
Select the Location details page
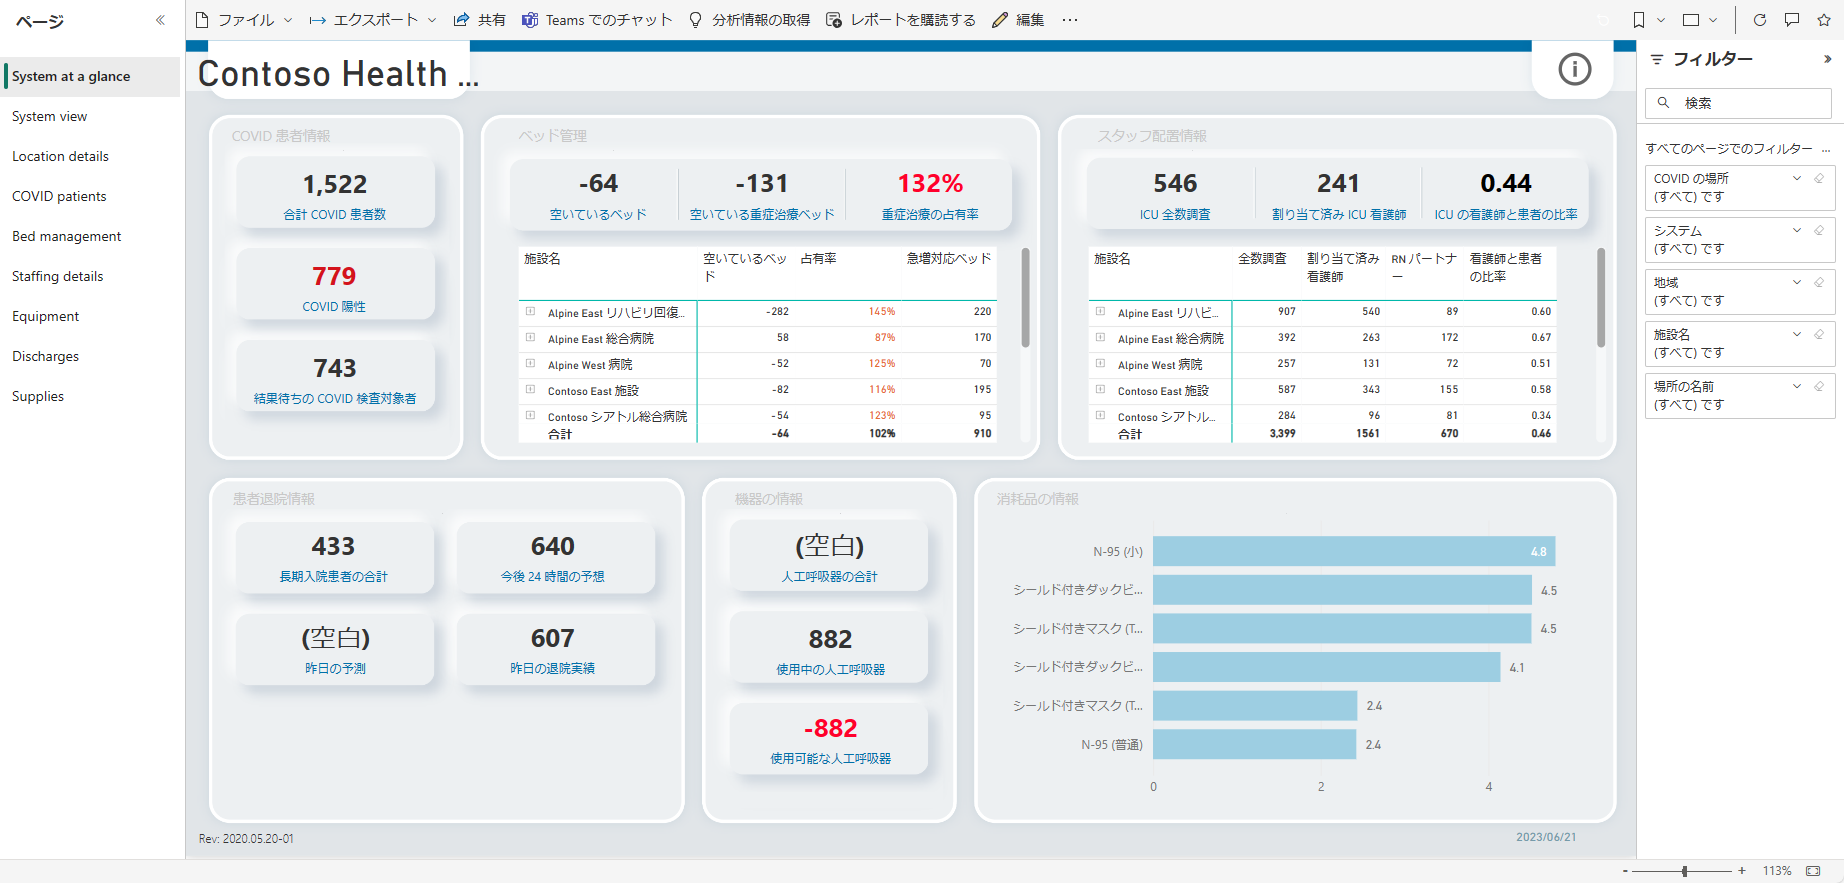pyautogui.click(x=90, y=156)
